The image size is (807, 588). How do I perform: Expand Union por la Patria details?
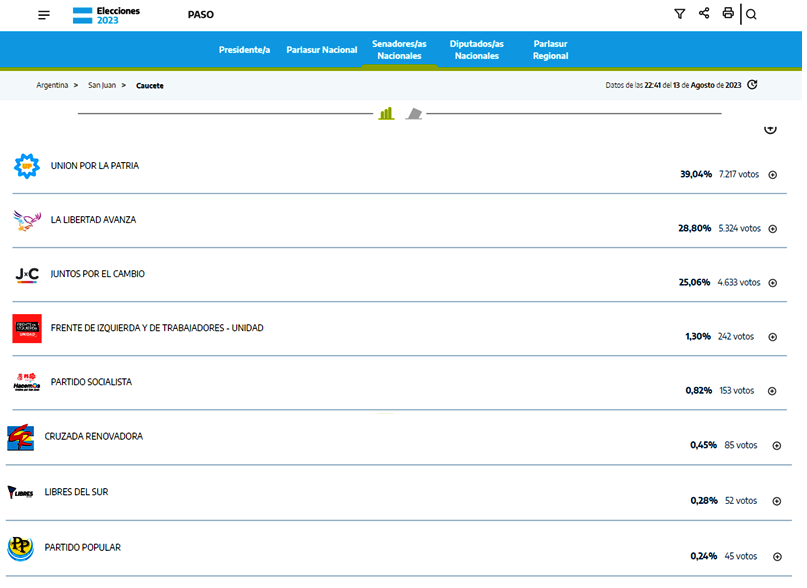772,175
